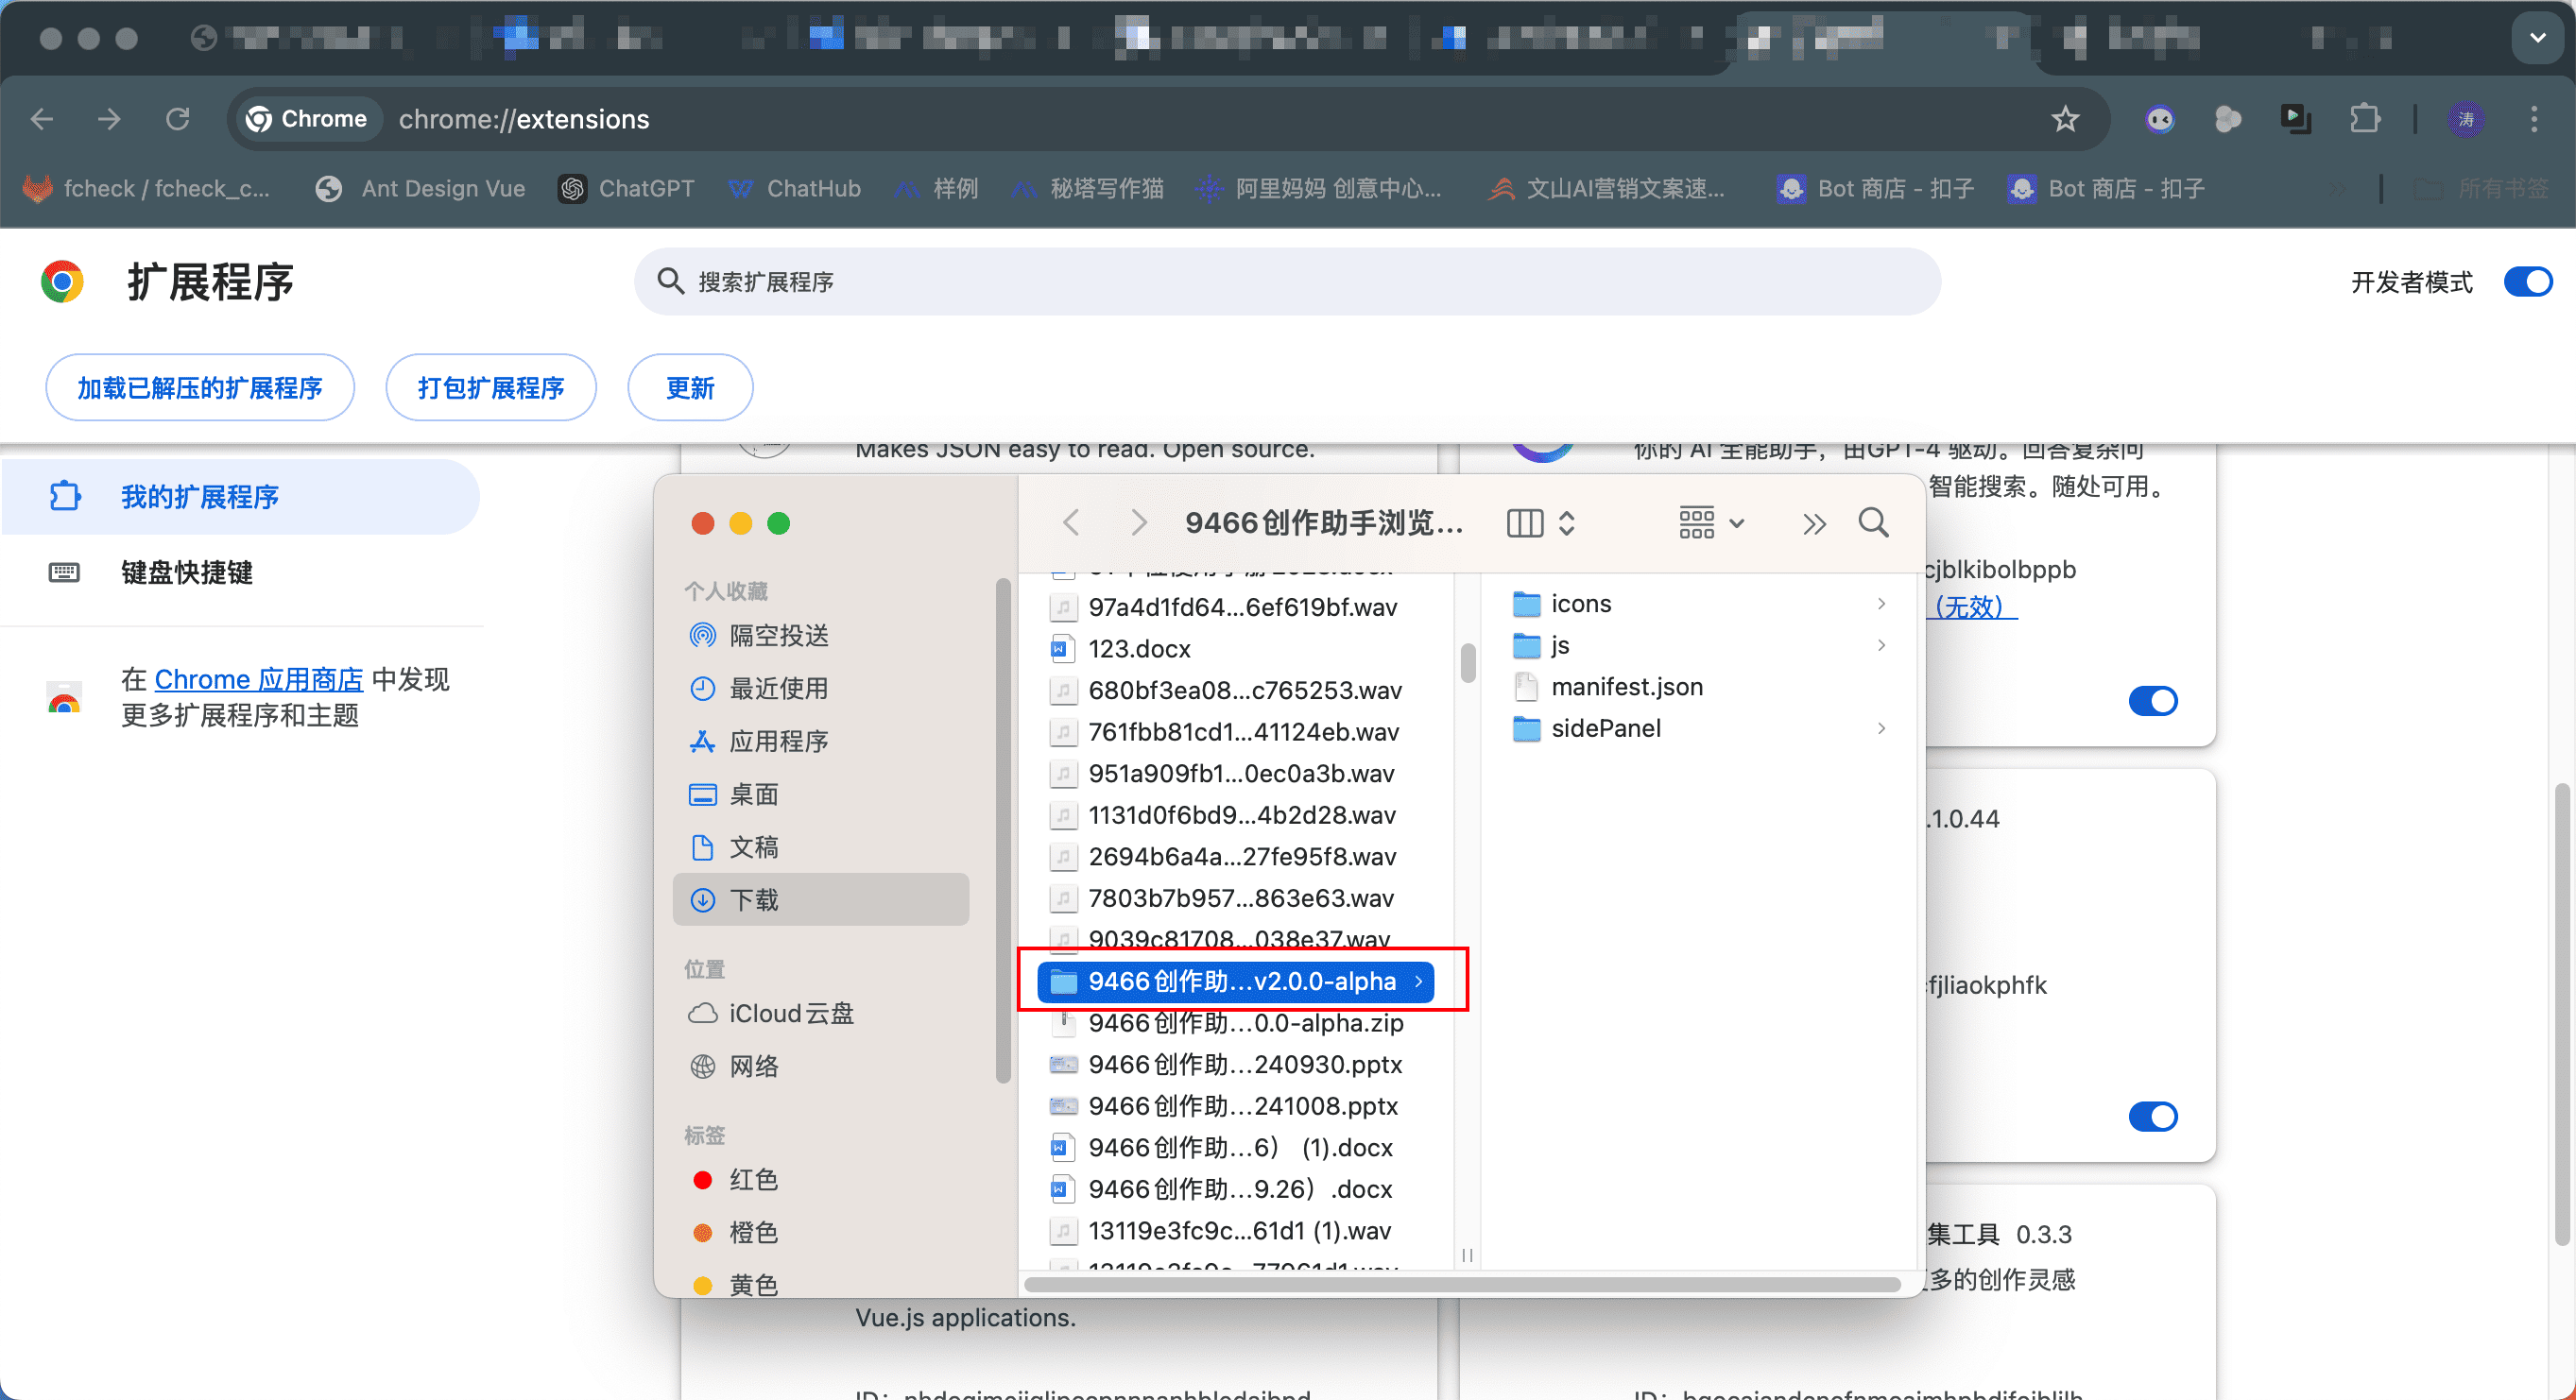Expand the js folder chevron
Image resolution: width=2576 pixels, height=1400 pixels.
pyautogui.click(x=1881, y=645)
